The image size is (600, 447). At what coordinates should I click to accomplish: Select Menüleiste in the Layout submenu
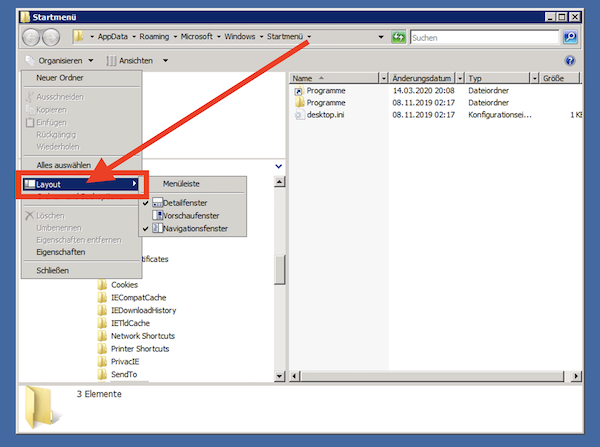click(x=183, y=183)
